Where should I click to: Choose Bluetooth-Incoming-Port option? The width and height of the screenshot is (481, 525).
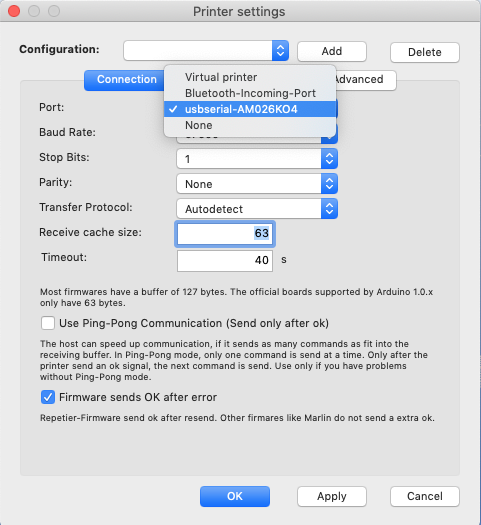pos(250,93)
